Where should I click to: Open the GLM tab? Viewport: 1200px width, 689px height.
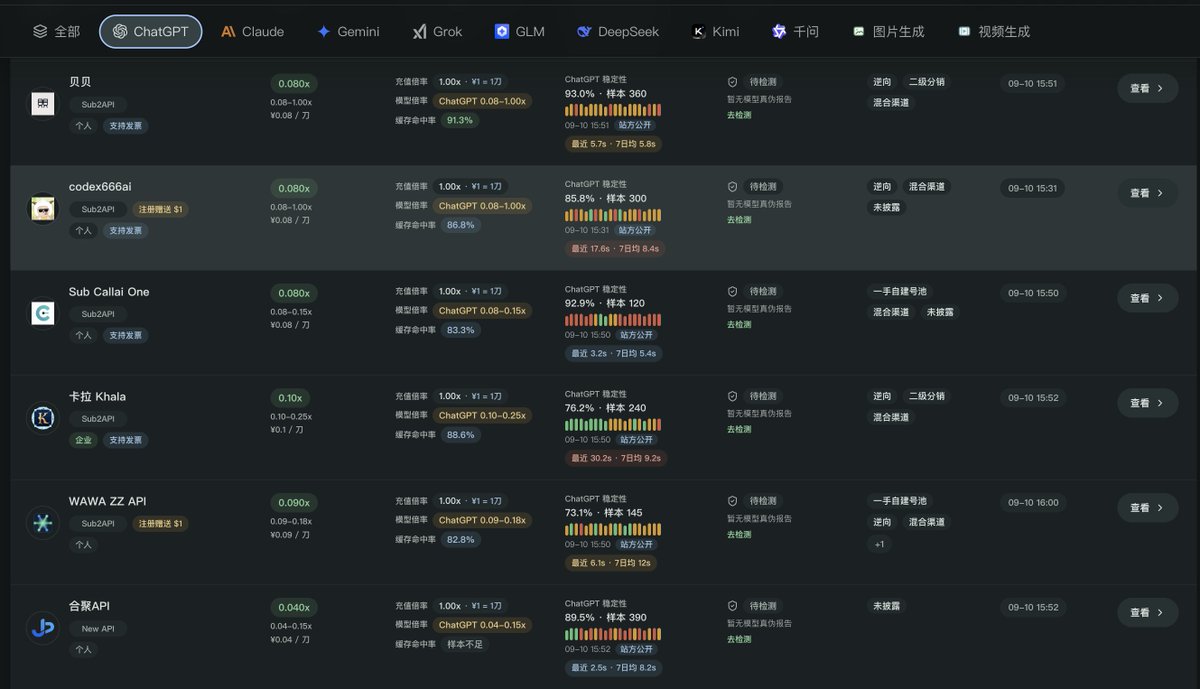(520, 31)
